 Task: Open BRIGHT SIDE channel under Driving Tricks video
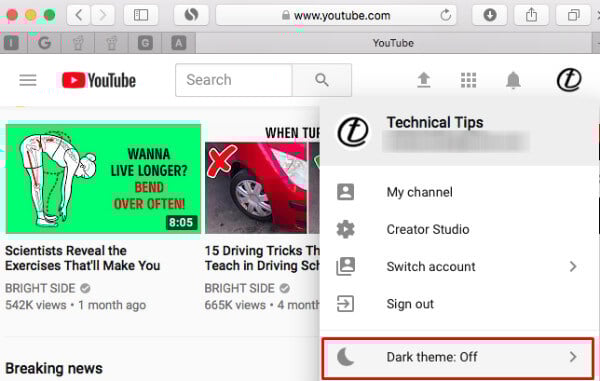240,288
